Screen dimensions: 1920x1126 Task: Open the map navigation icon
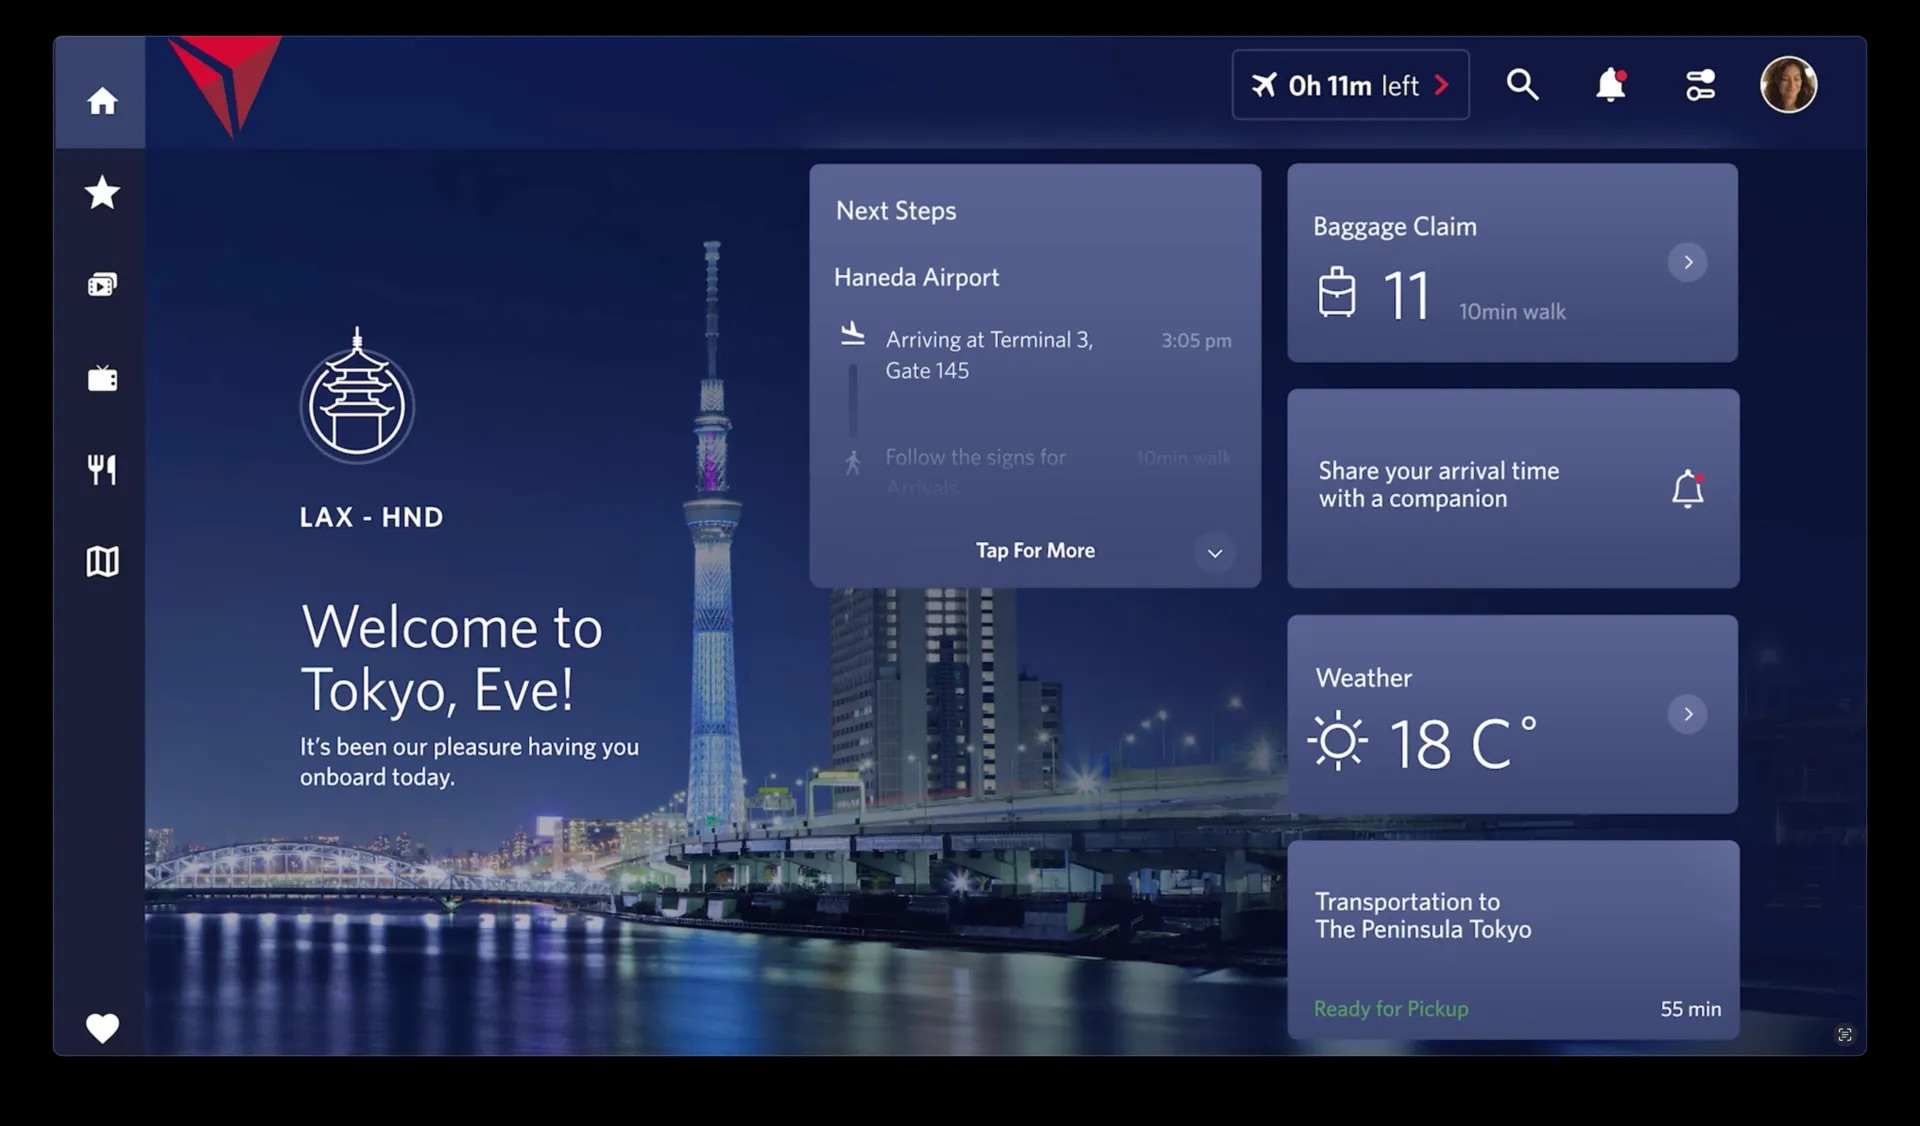click(102, 560)
